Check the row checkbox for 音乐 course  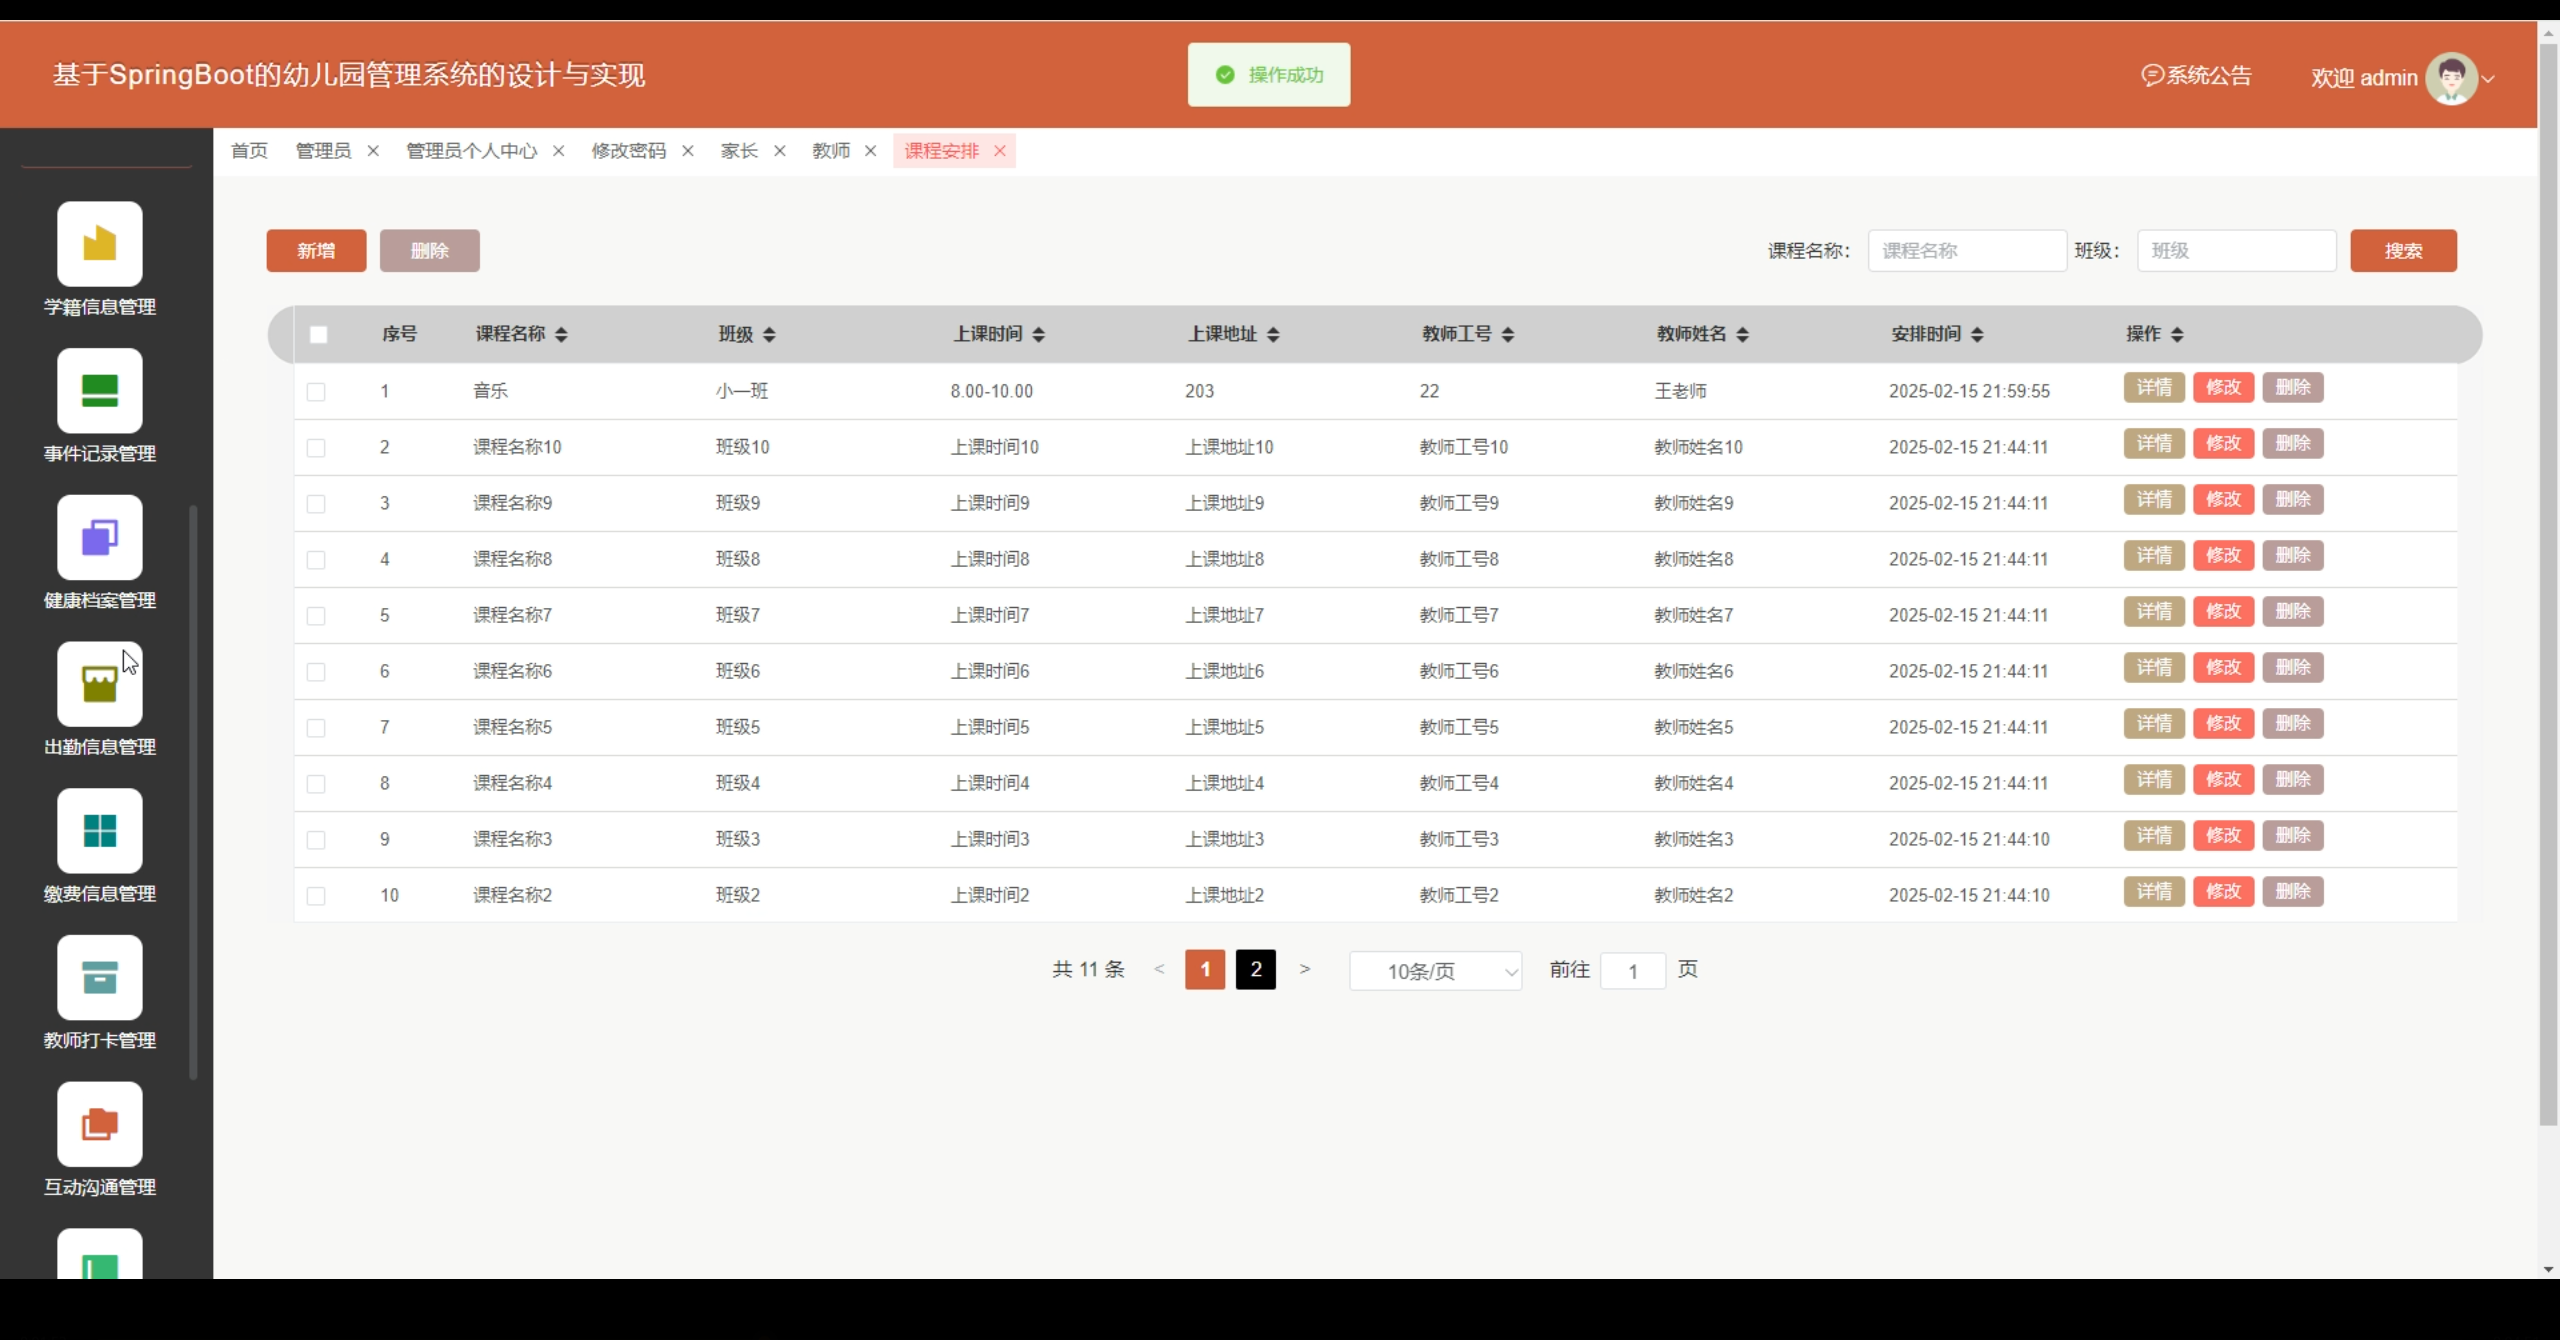coord(316,392)
